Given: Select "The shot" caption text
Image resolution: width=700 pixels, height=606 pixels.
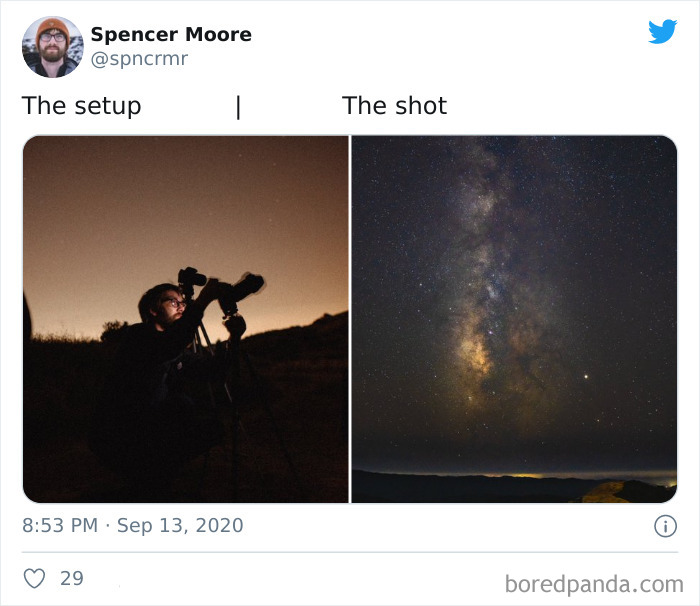Looking at the screenshot, I should tap(395, 106).
